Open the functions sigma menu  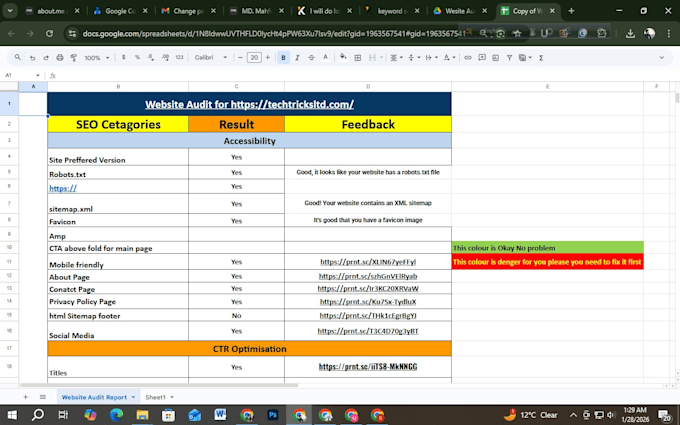[541, 58]
